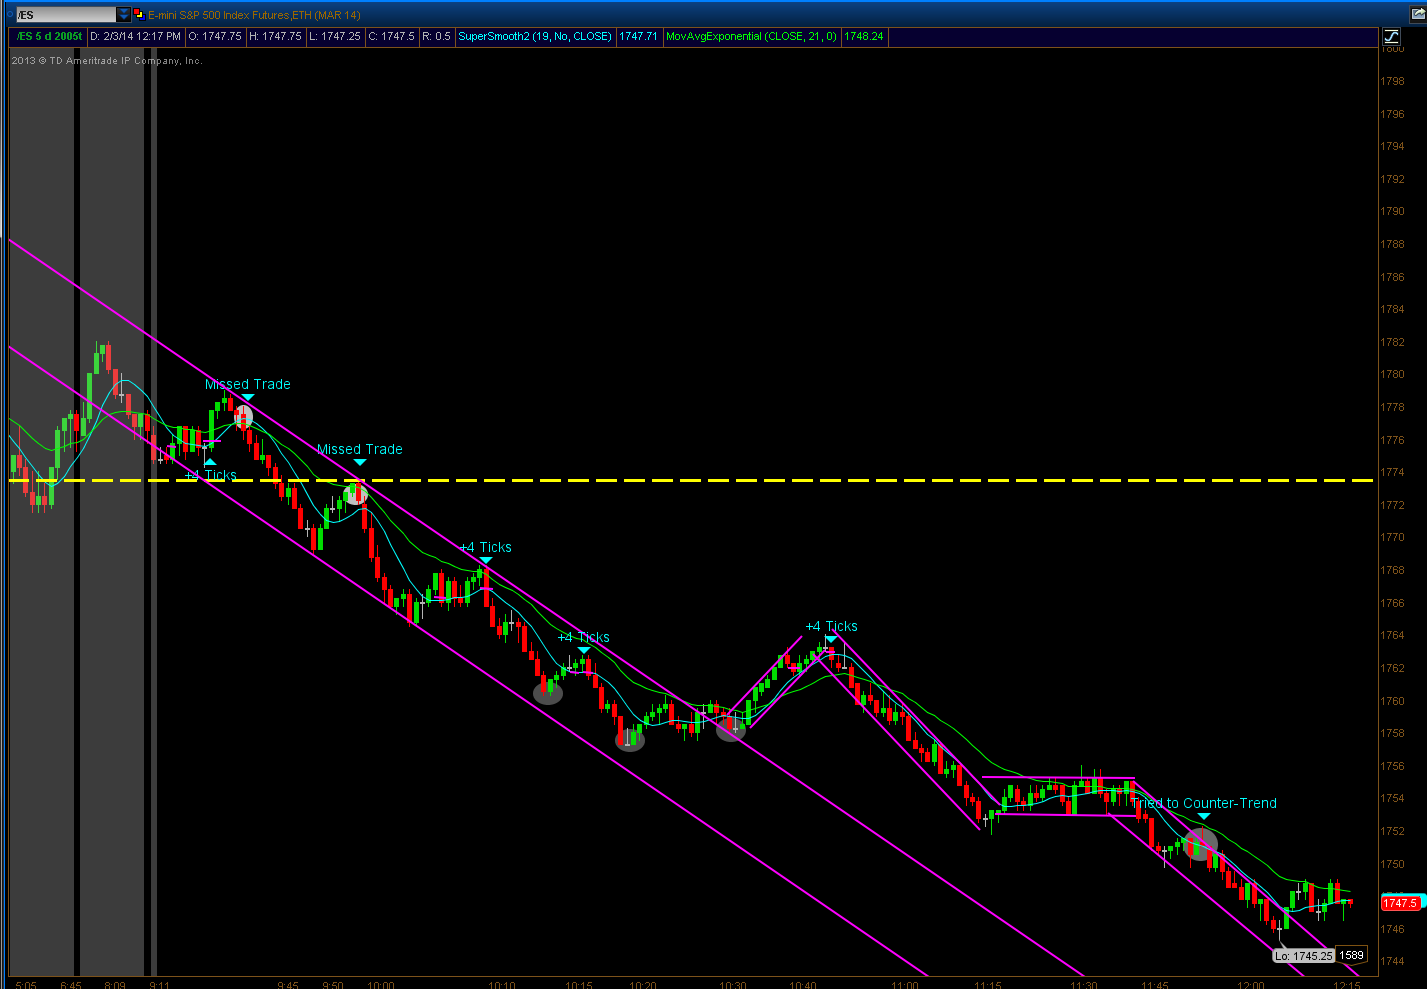The width and height of the screenshot is (1427, 989).
Task: Click the 1782 label on price axis
Action: tap(1392, 342)
